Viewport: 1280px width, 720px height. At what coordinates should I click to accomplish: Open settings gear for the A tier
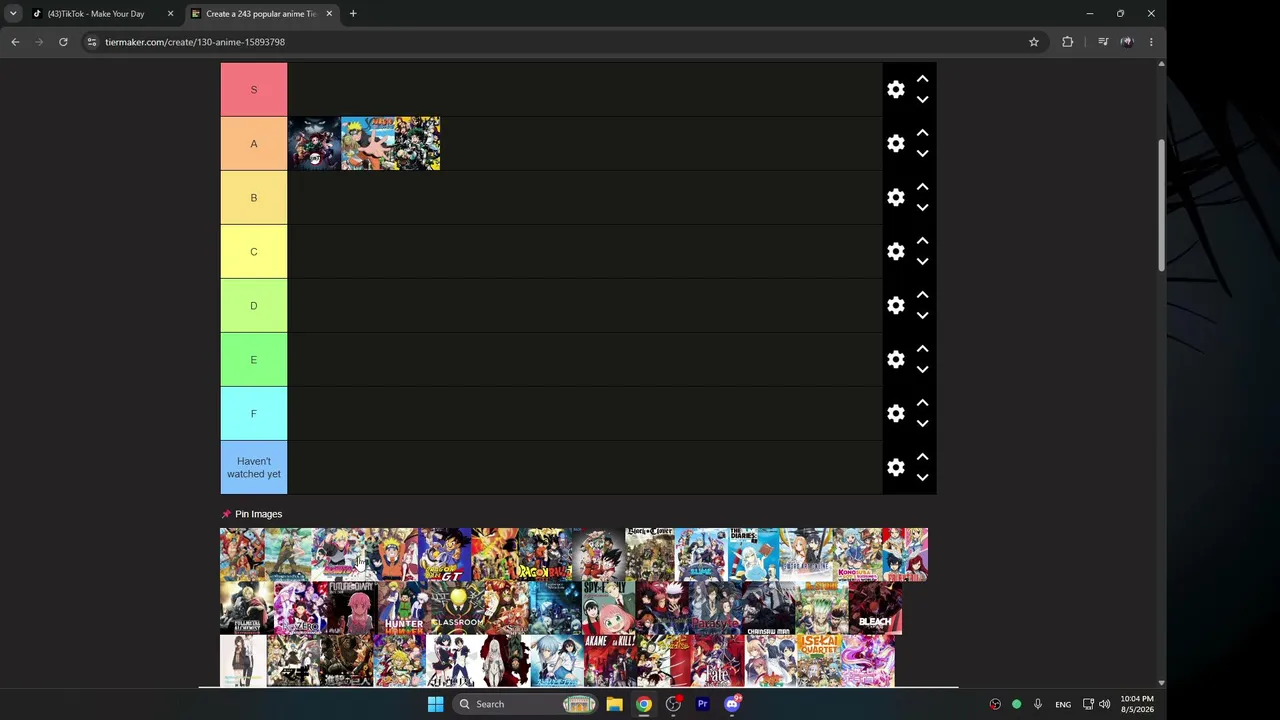pos(896,144)
